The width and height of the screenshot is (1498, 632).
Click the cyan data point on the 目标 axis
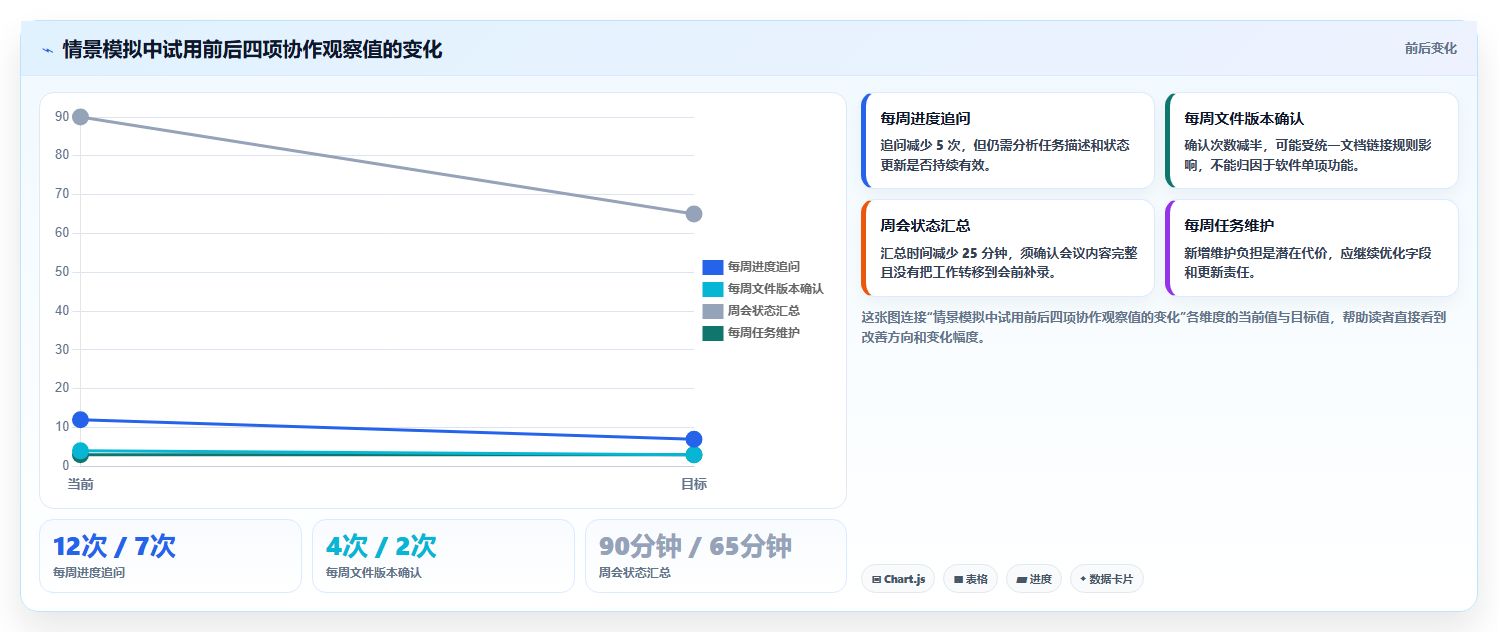[694, 455]
